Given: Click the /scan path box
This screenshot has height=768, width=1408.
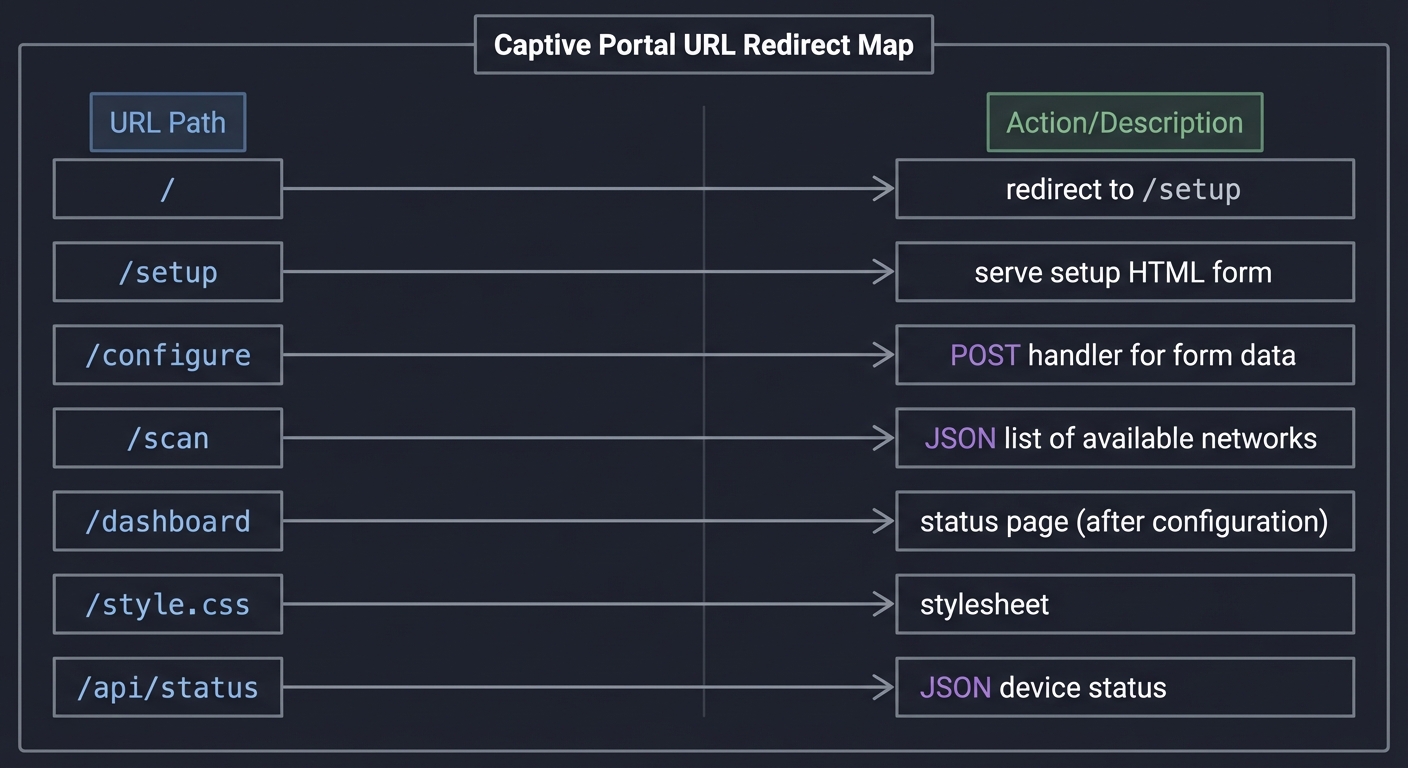Looking at the screenshot, I should point(167,438).
